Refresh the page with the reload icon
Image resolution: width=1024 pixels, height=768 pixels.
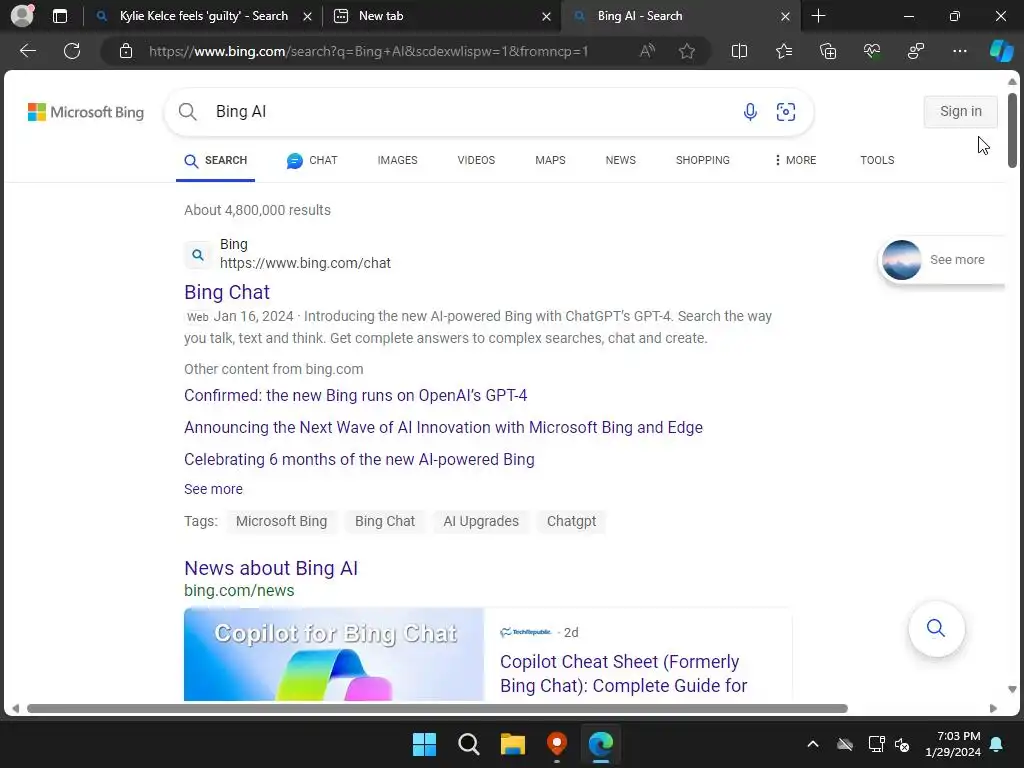tap(72, 51)
